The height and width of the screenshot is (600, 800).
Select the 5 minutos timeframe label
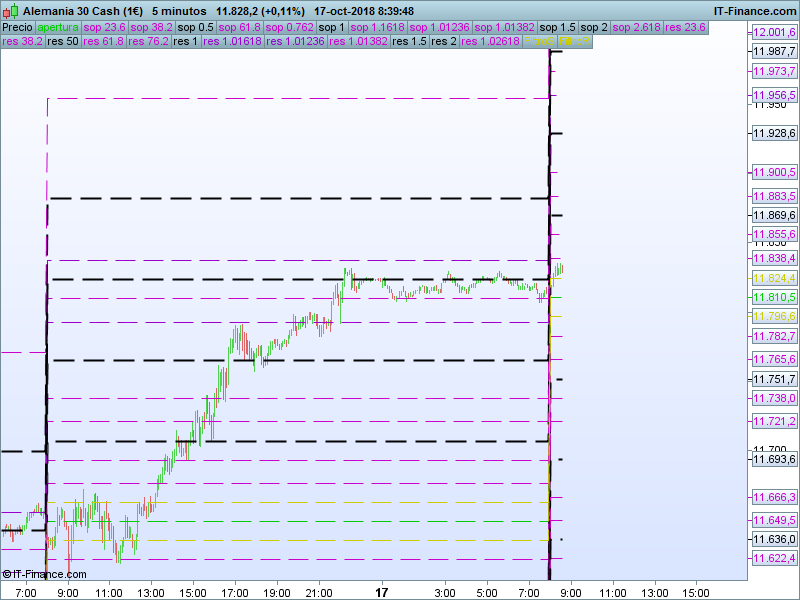point(179,11)
